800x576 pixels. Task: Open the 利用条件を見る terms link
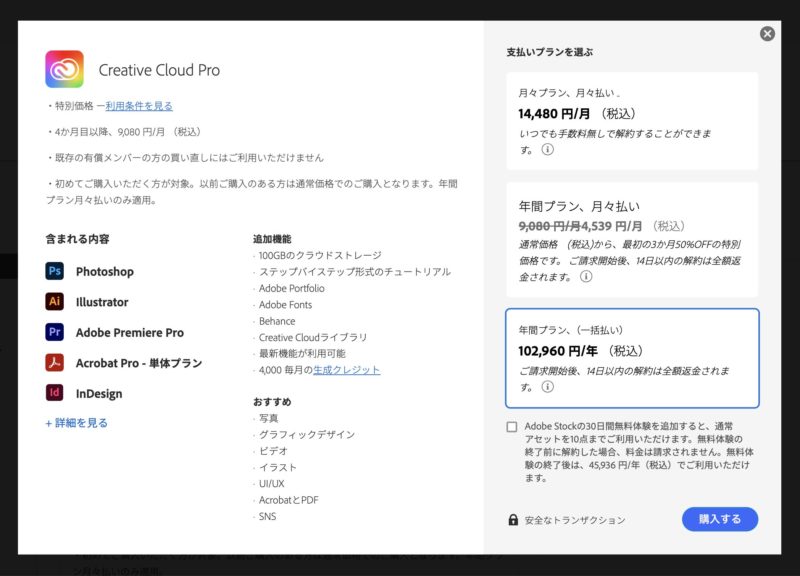(x=139, y=106)
